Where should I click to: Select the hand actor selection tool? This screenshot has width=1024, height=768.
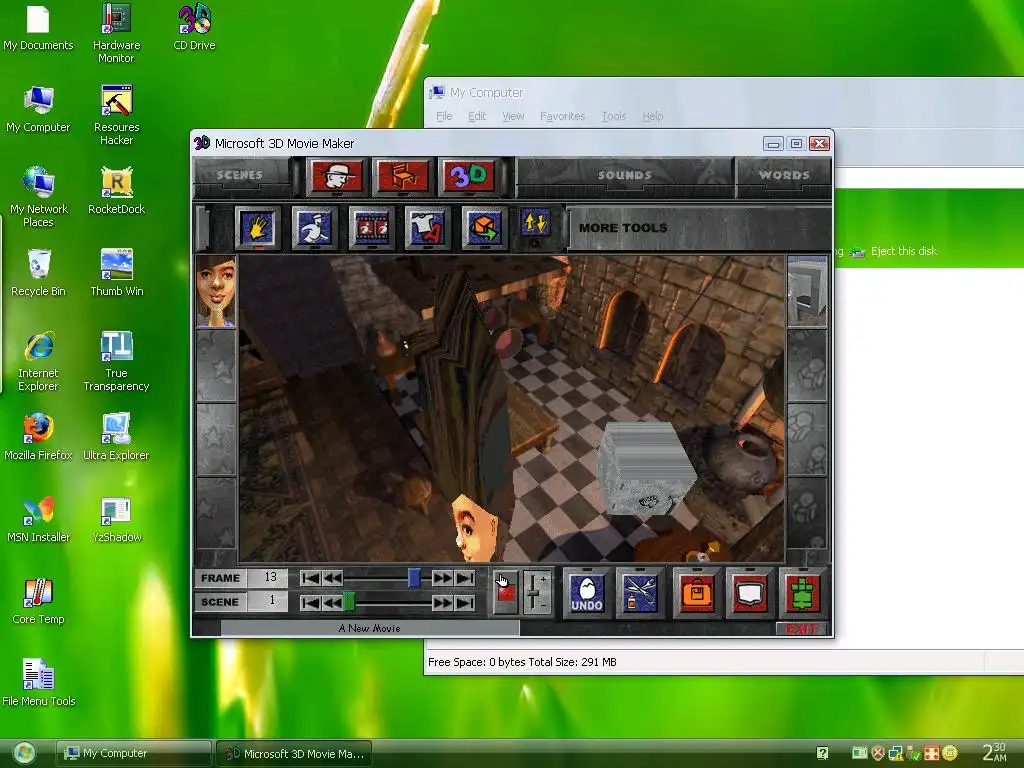point(257,228)
